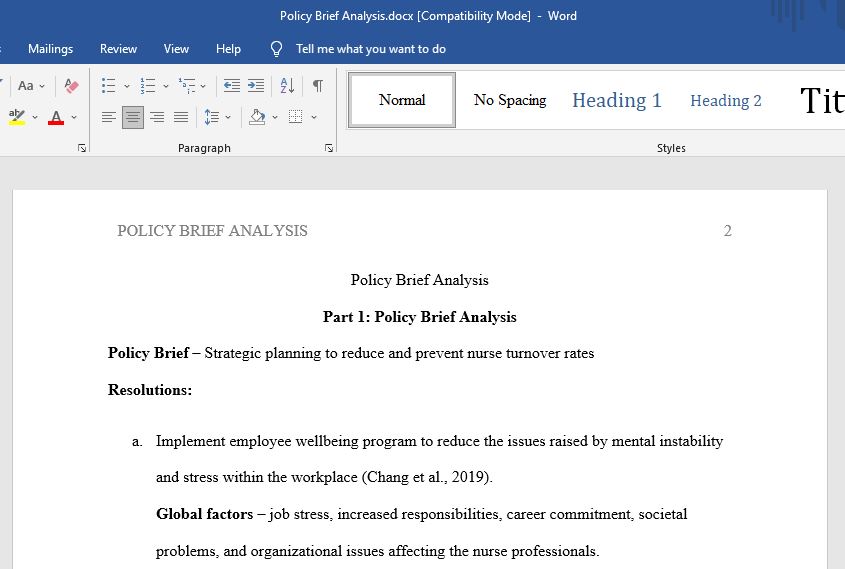Apply bullet list formatting

point(109,86)
